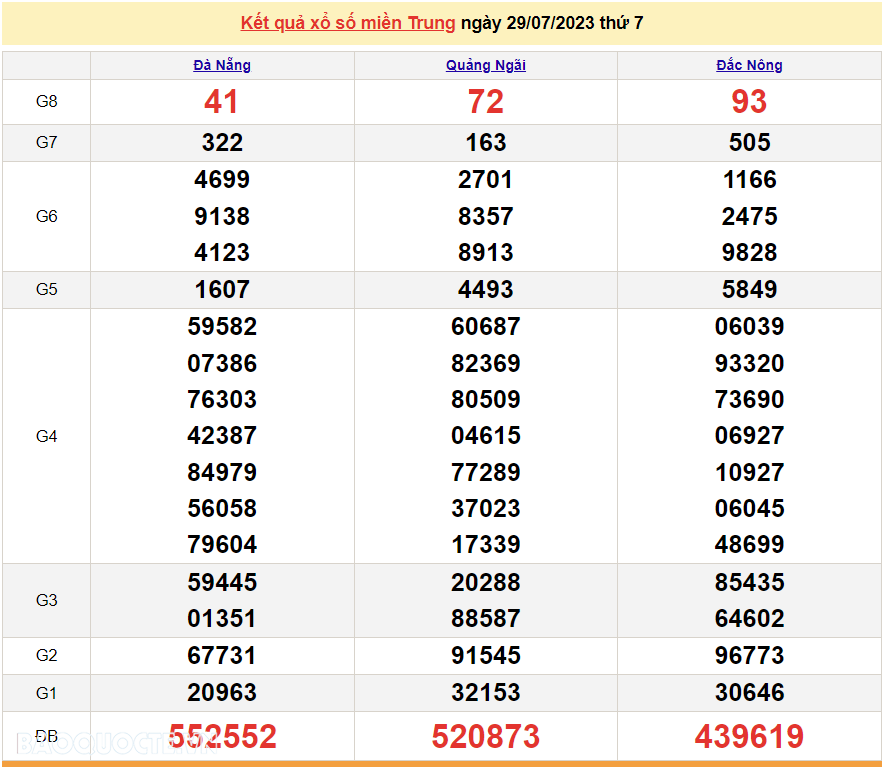This screenshot has height=767, width=882.
Task: Open the Đà Nẵng province link
Action: coord(222,65)
